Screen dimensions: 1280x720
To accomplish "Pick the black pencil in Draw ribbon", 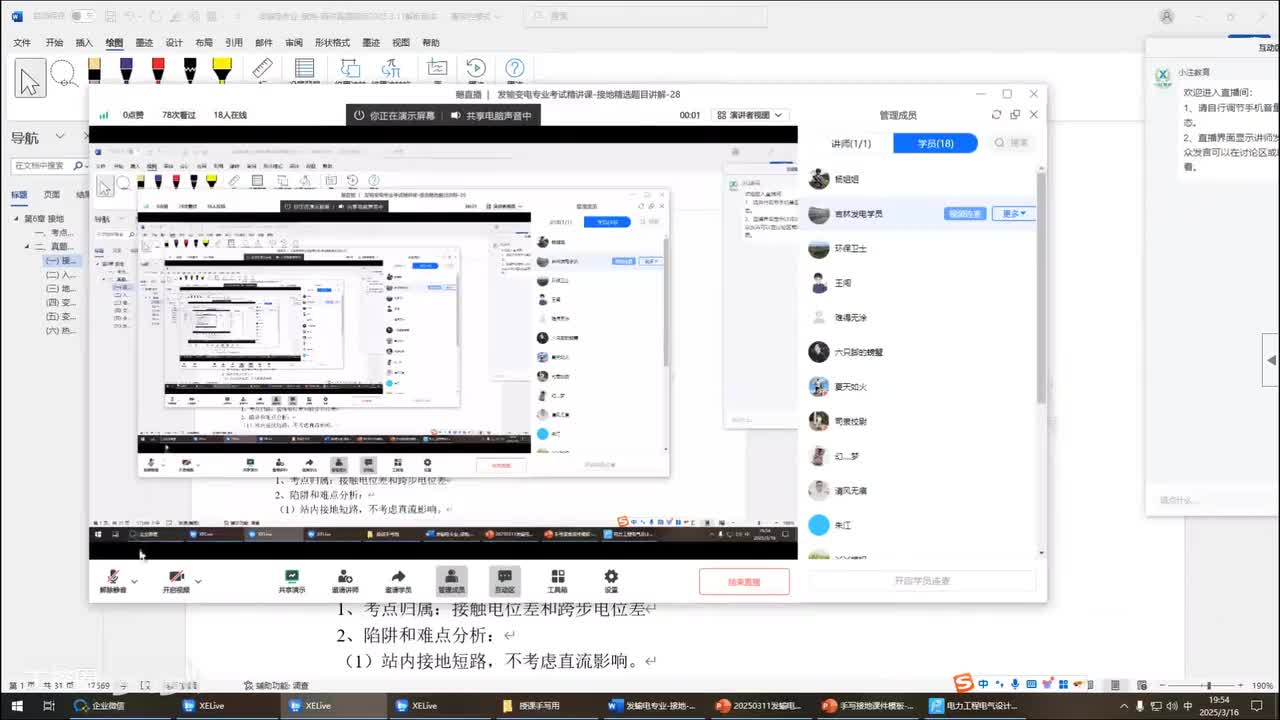I will pos(190,70).
